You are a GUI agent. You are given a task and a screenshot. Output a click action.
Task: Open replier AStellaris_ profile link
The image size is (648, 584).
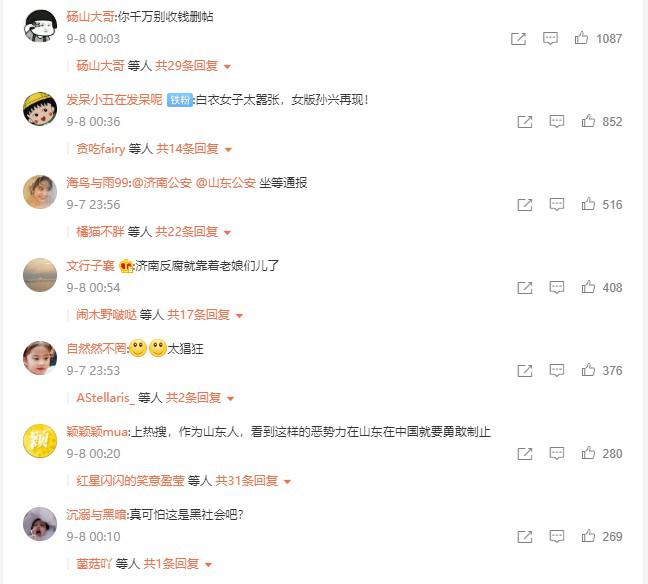106,398
